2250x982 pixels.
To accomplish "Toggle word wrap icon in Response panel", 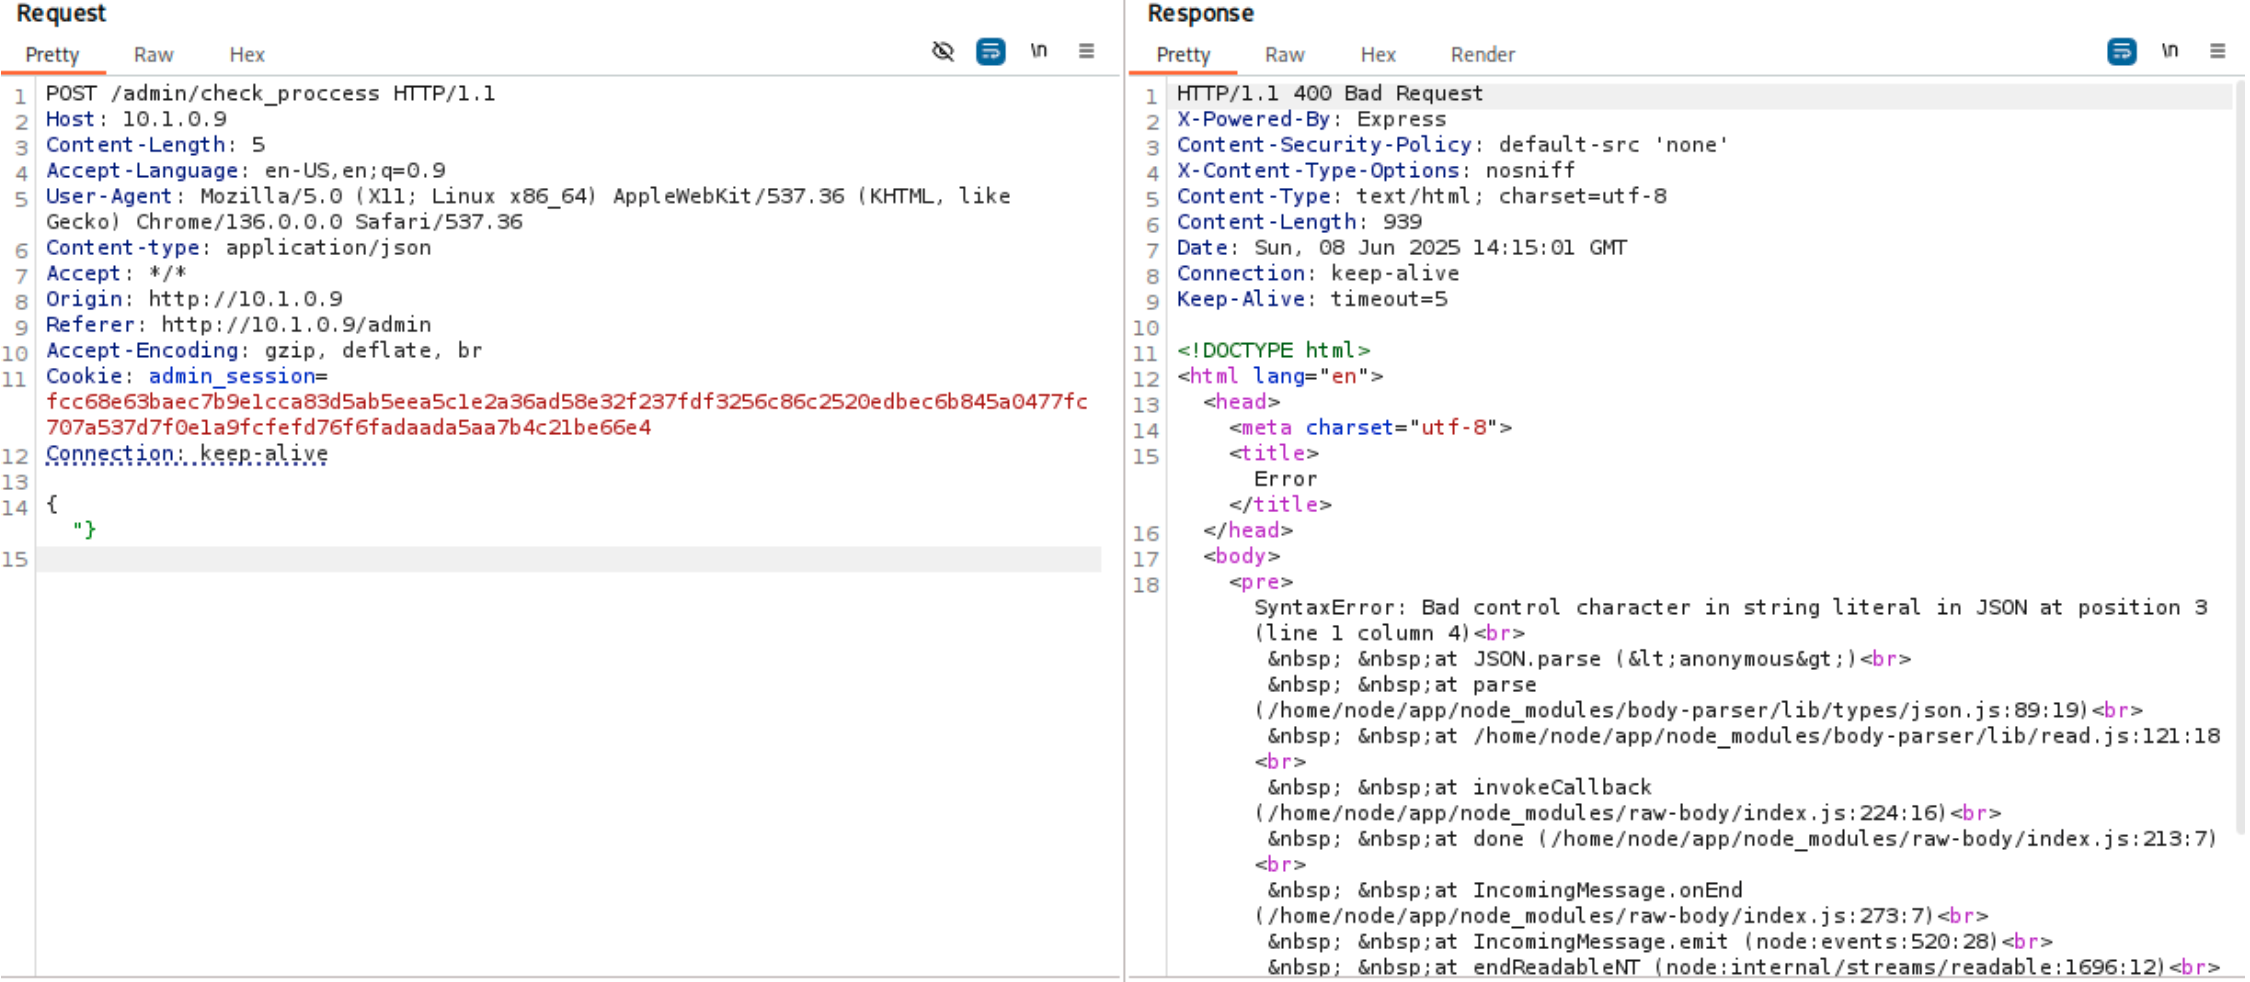I will click(2121, 51).
